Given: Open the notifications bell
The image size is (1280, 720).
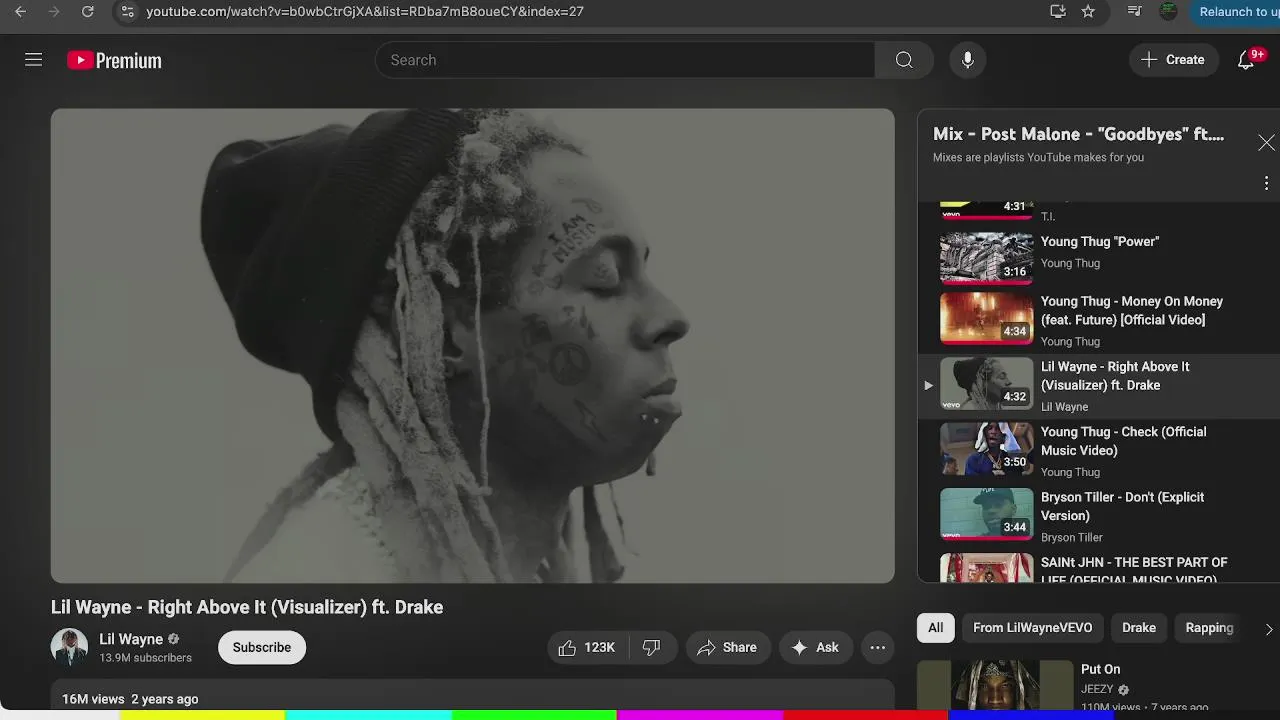Looking at the screenshot, I should [x=1246, y=60].
